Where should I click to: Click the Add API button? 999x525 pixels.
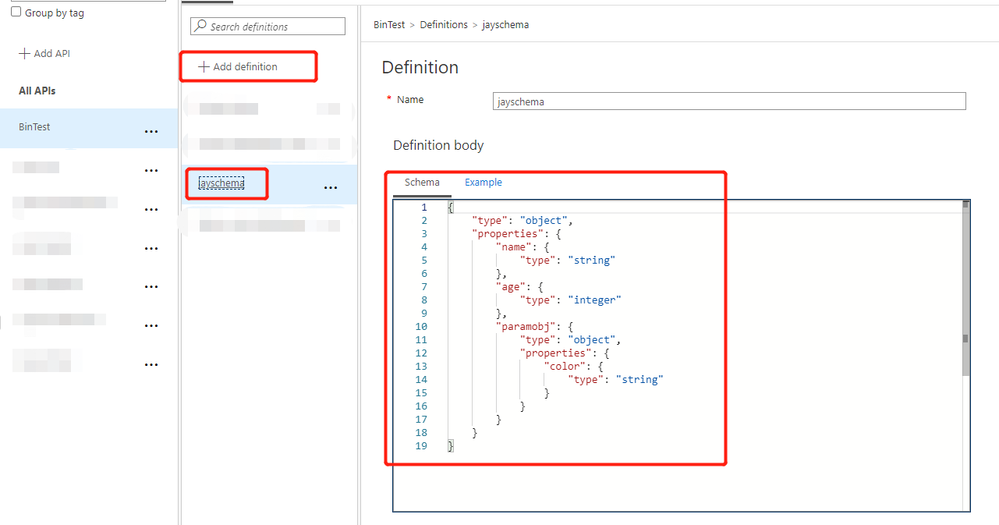click(x=45, y=54)
